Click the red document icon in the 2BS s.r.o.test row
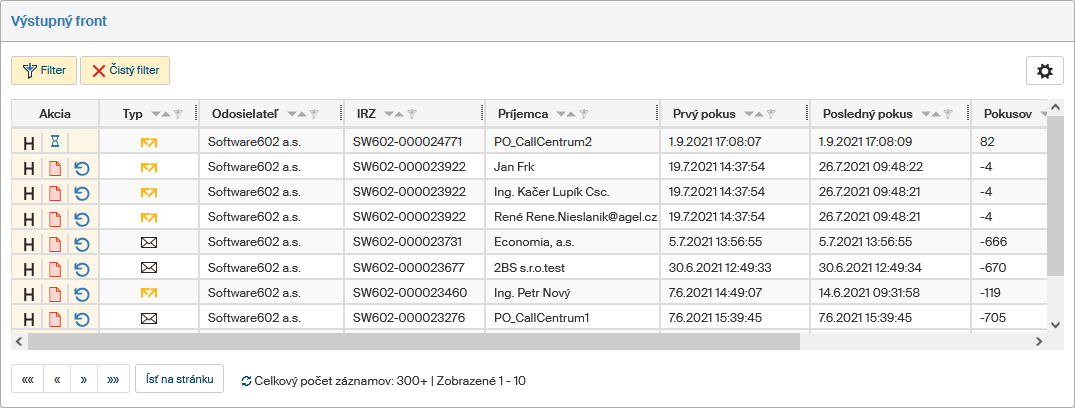The image size is (1075, 408). pos(55,268)
